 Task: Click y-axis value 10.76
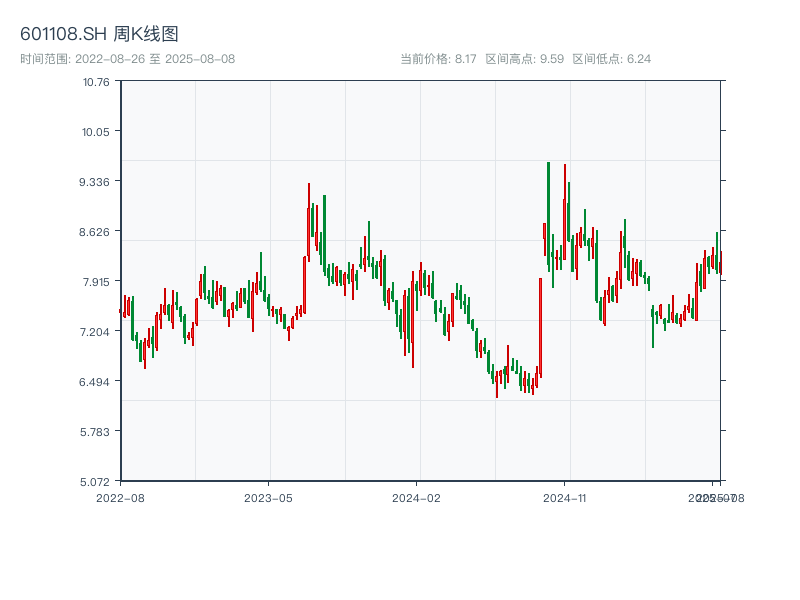pyautogui.click(x=96, y=82)
